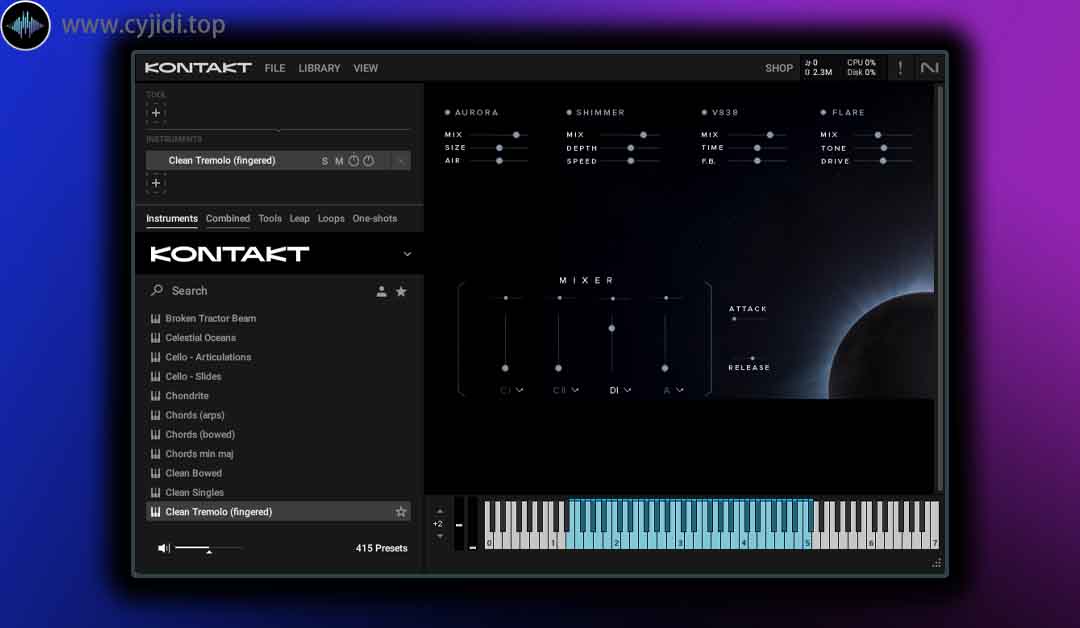Adjust the SHIMMER DEPTH slider
Screen dimensions: 1080x628
[x=630, y=148]
